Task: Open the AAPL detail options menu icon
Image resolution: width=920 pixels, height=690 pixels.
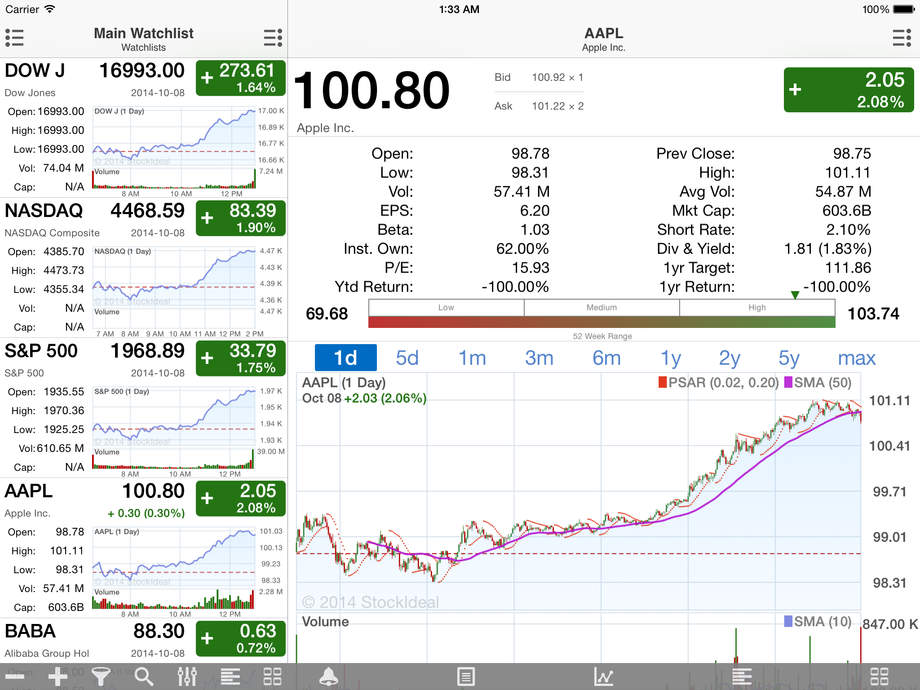Action: 901,38
